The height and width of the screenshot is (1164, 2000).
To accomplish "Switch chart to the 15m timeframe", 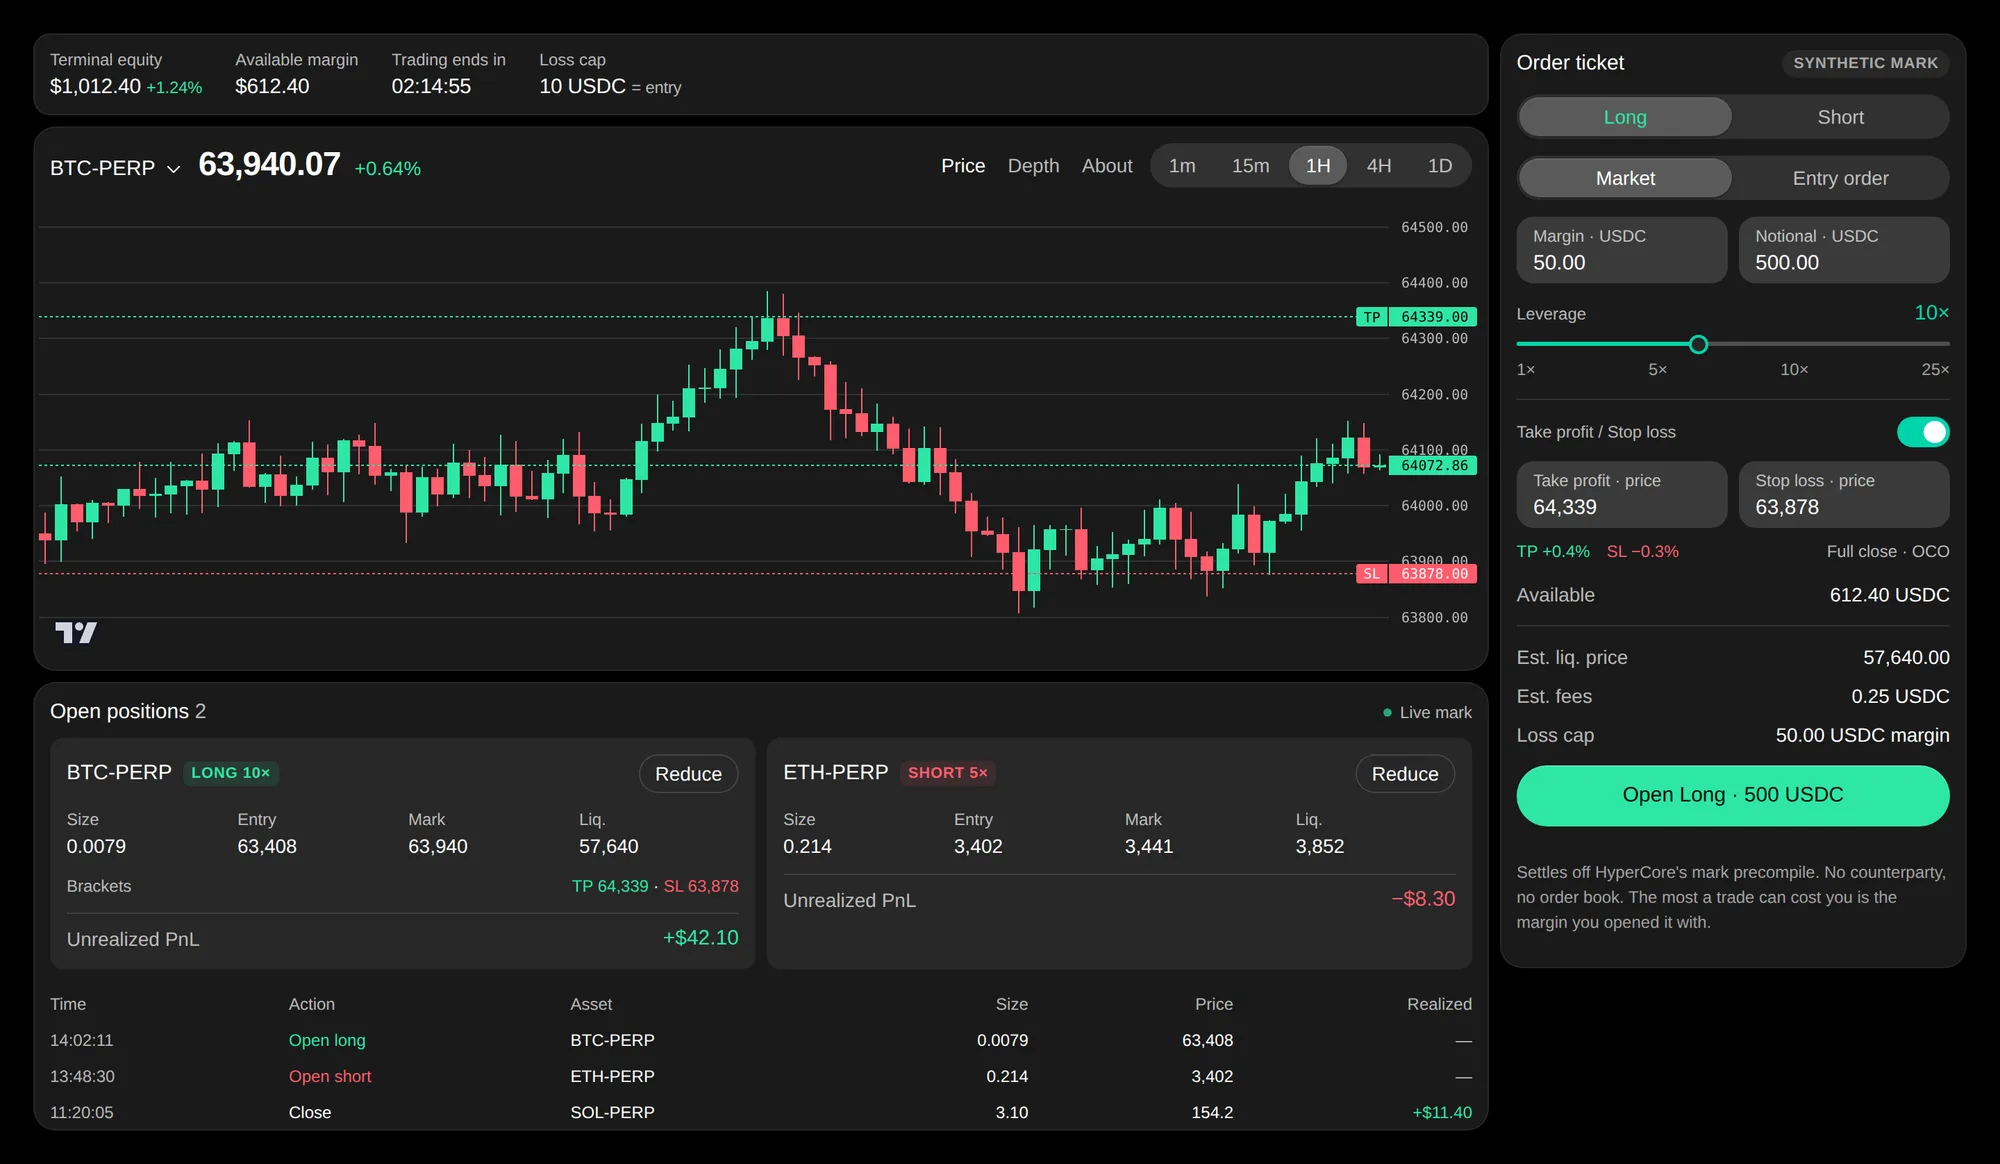I will 1250,166.
